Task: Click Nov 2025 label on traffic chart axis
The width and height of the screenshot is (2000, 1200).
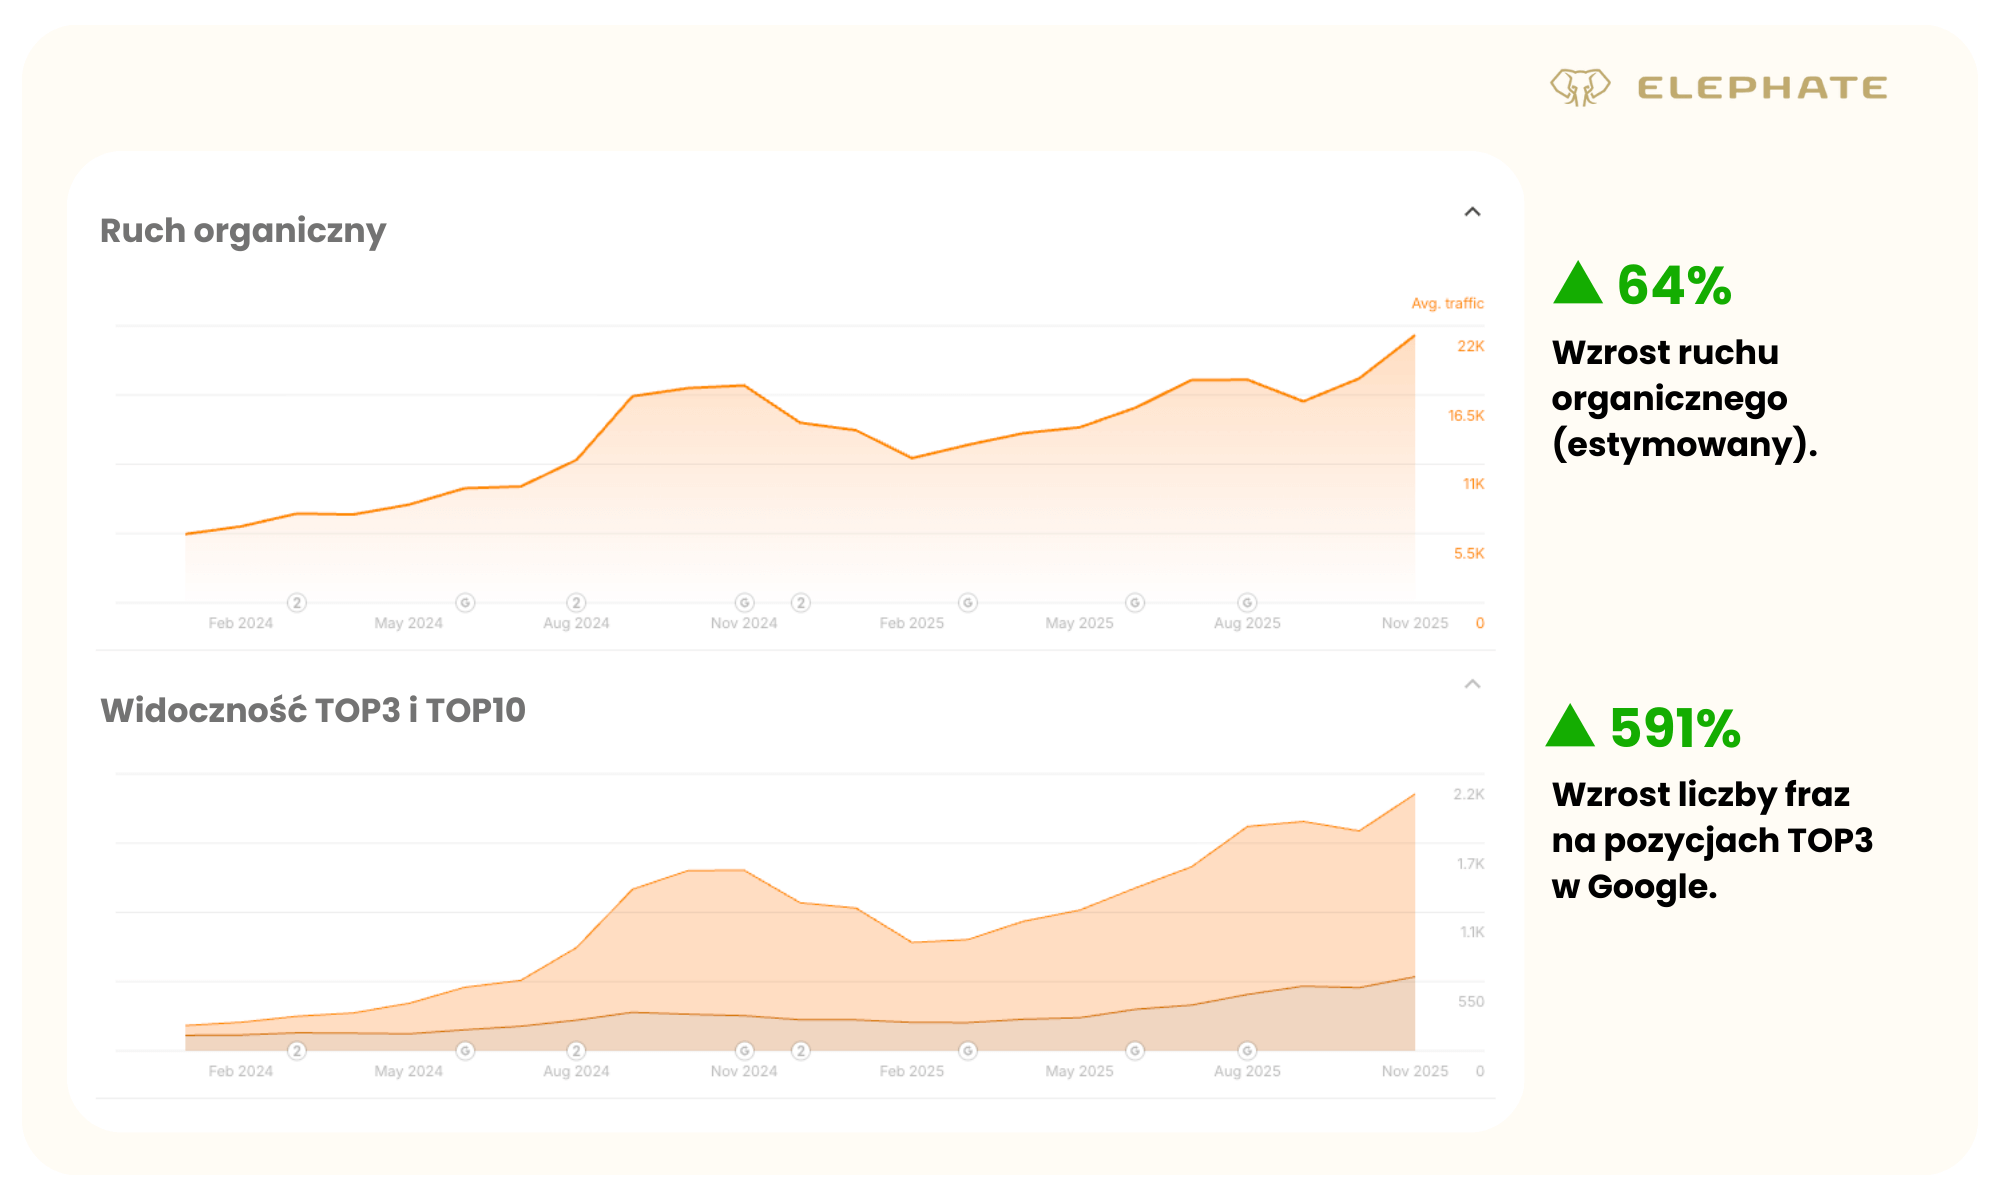Action: coord(1414,623)
